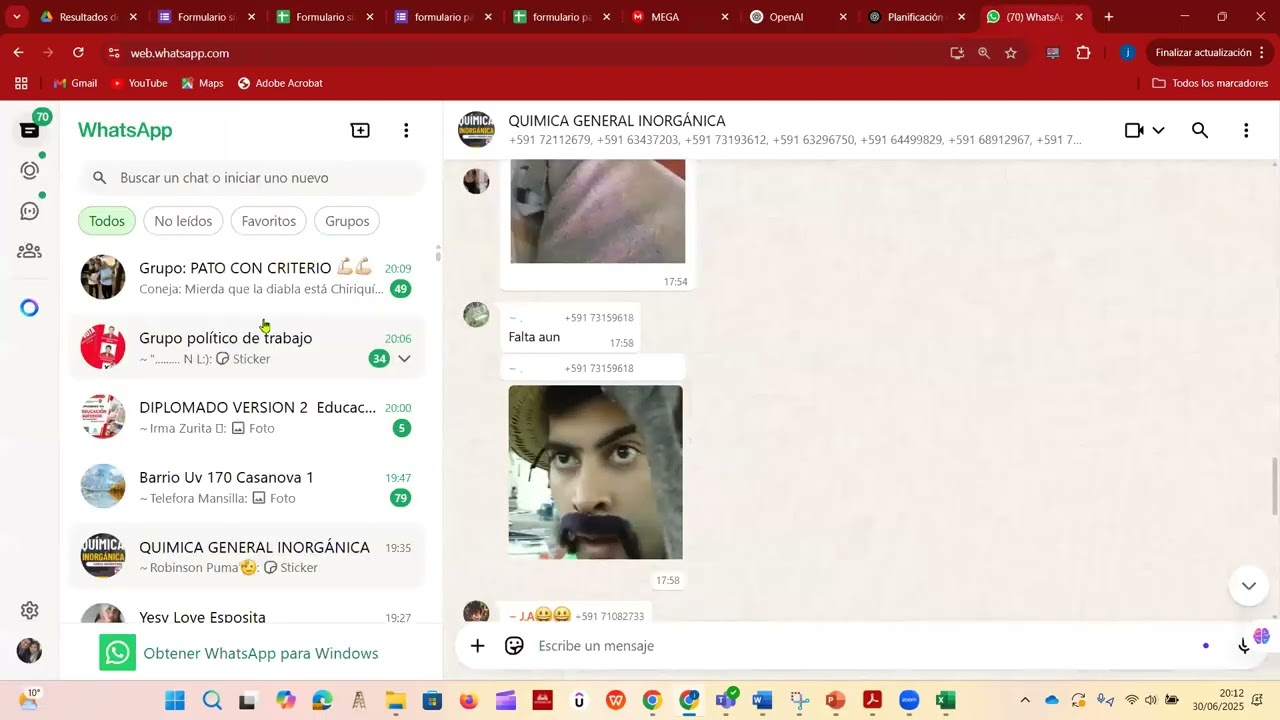
Task: Expand options chevron on Grupo político chat
Action: (404, 359)
